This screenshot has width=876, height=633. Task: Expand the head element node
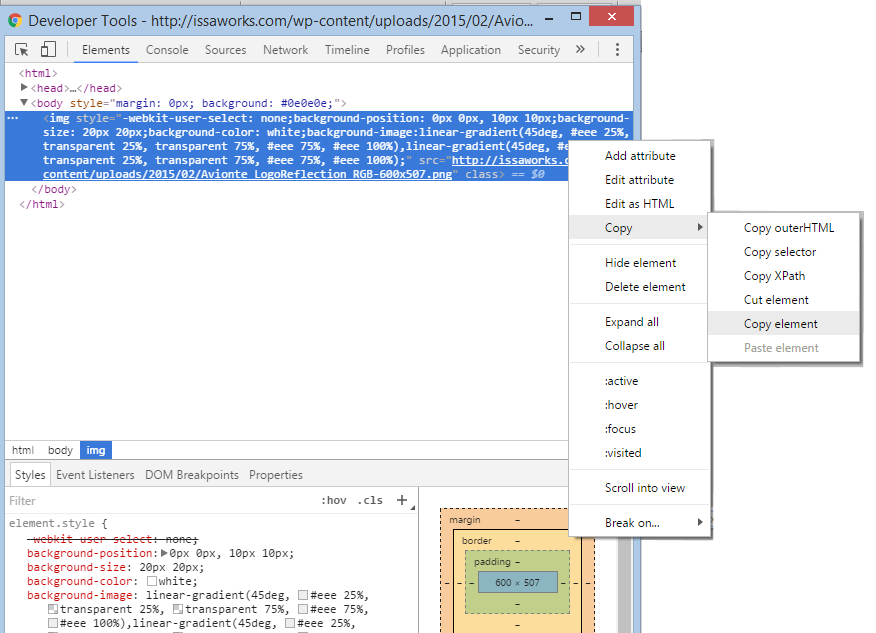pos(24,87)
